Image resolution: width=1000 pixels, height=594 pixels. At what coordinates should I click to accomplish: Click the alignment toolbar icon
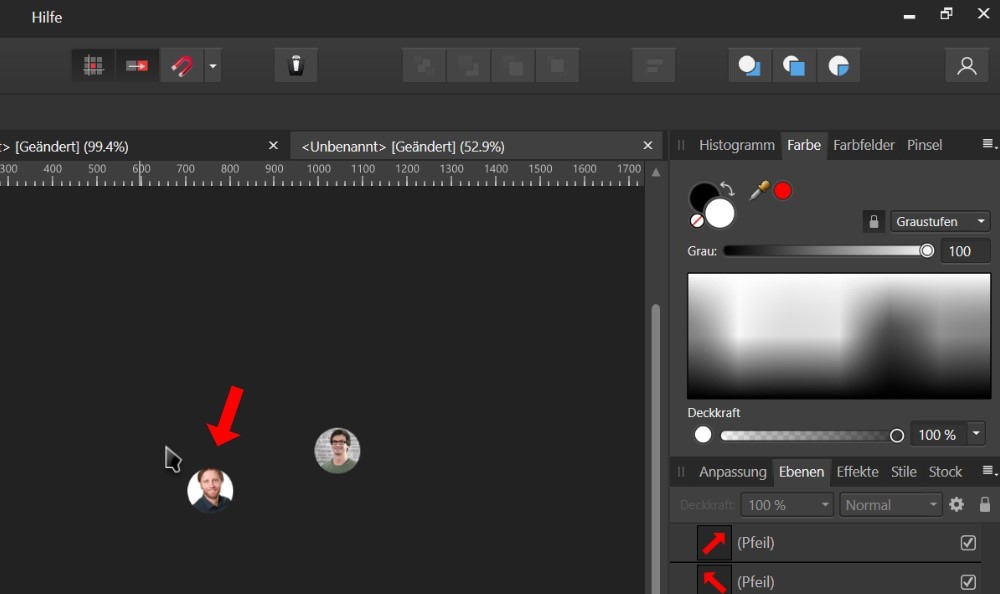point(654,65)
